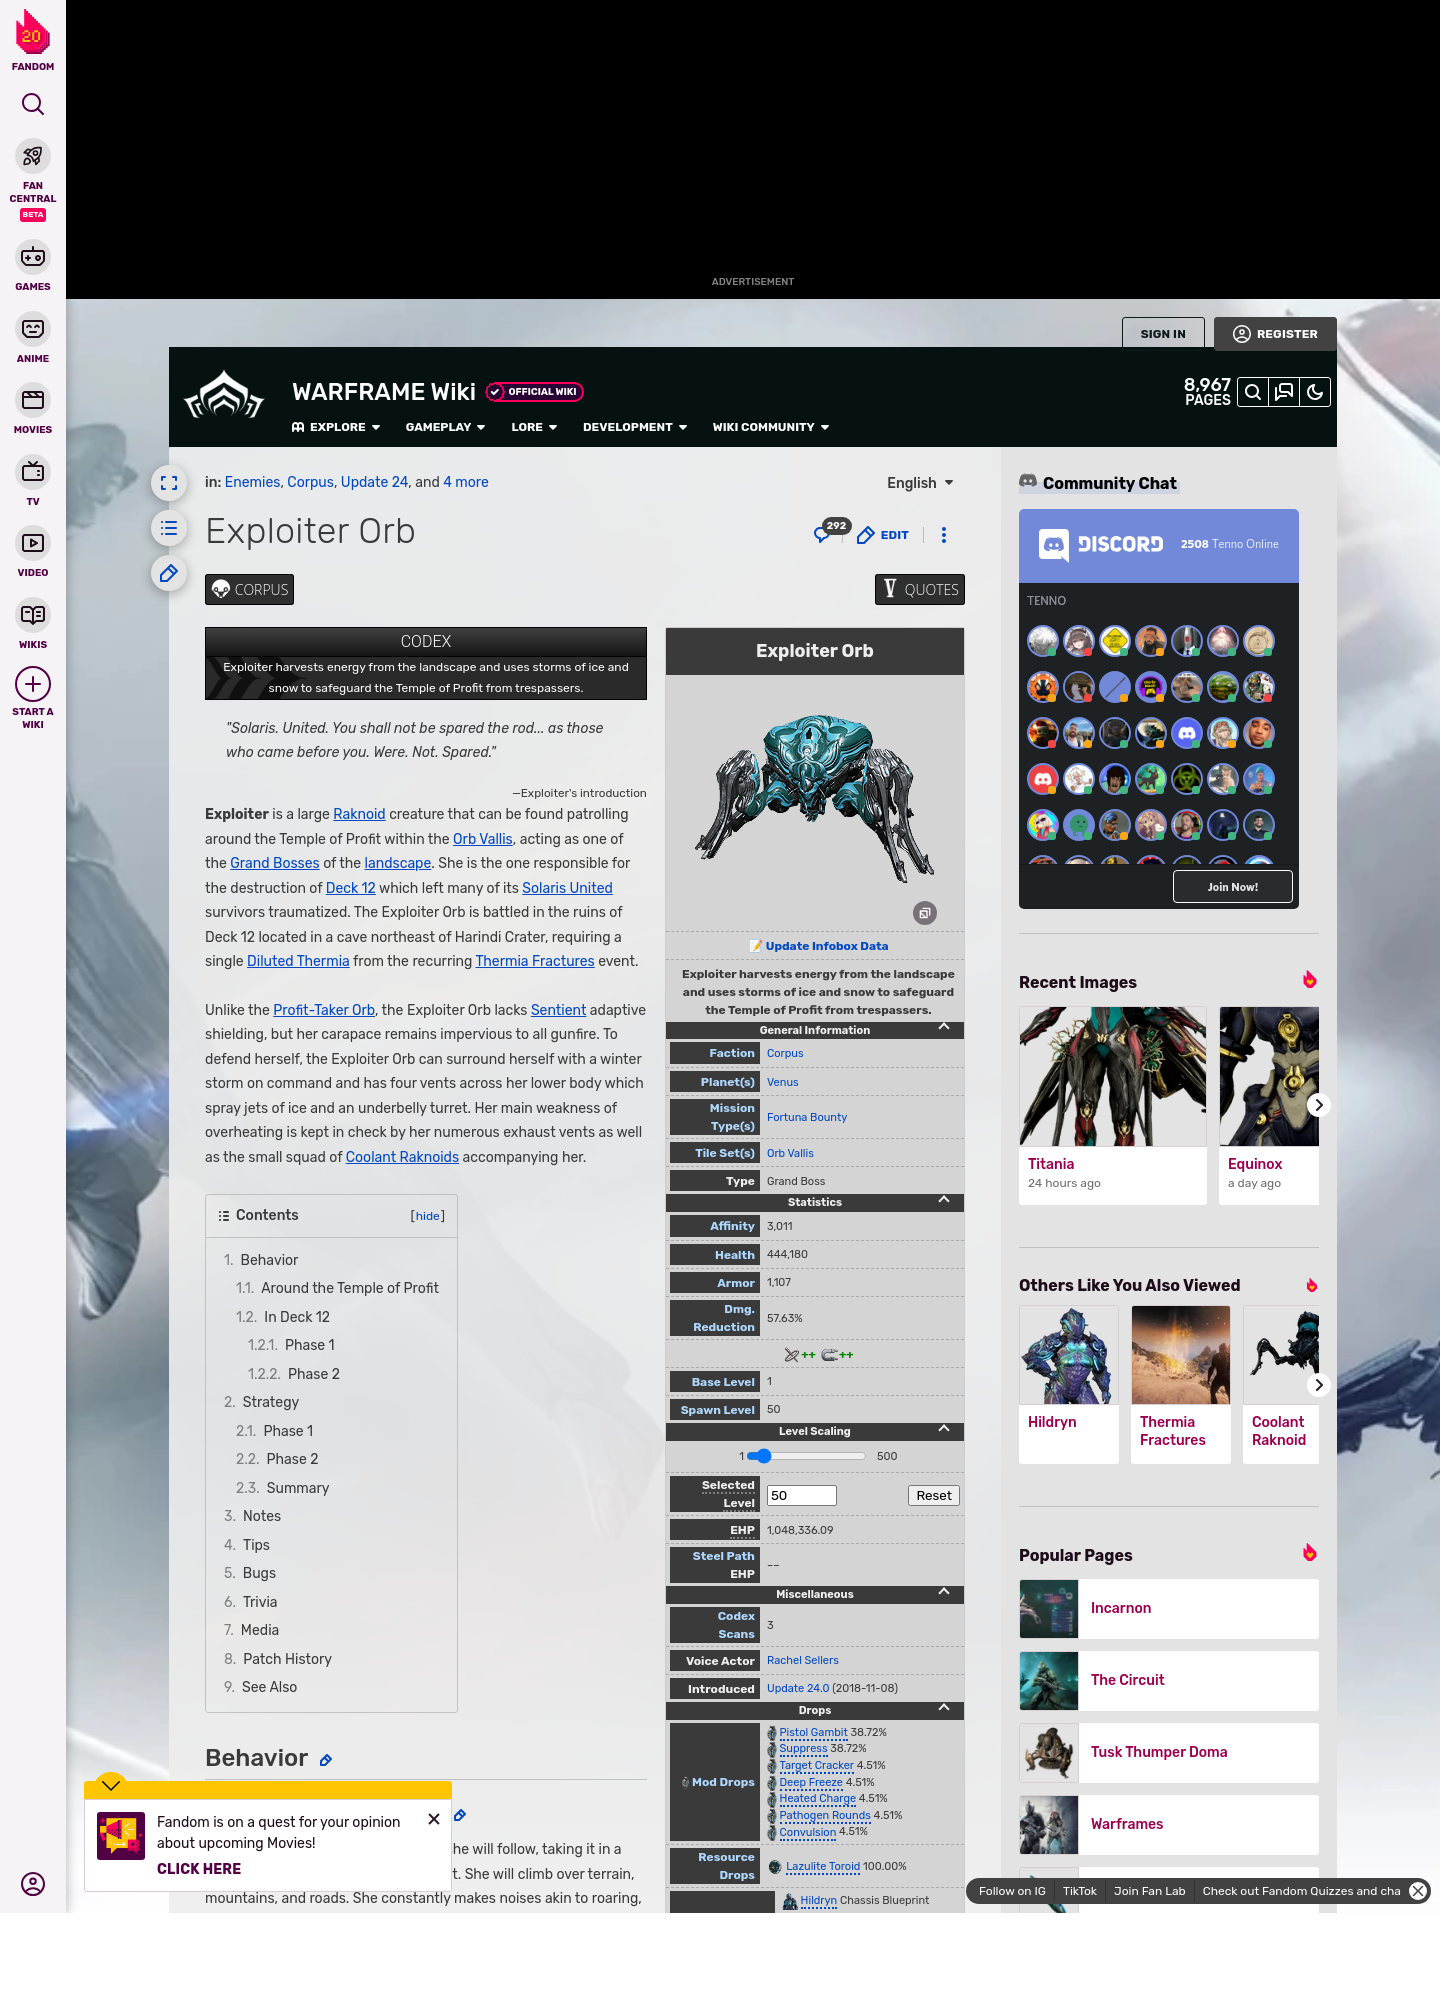Open the EXPLORE menu
The width and height of the screenshot is (1440, 2000).
336,427
